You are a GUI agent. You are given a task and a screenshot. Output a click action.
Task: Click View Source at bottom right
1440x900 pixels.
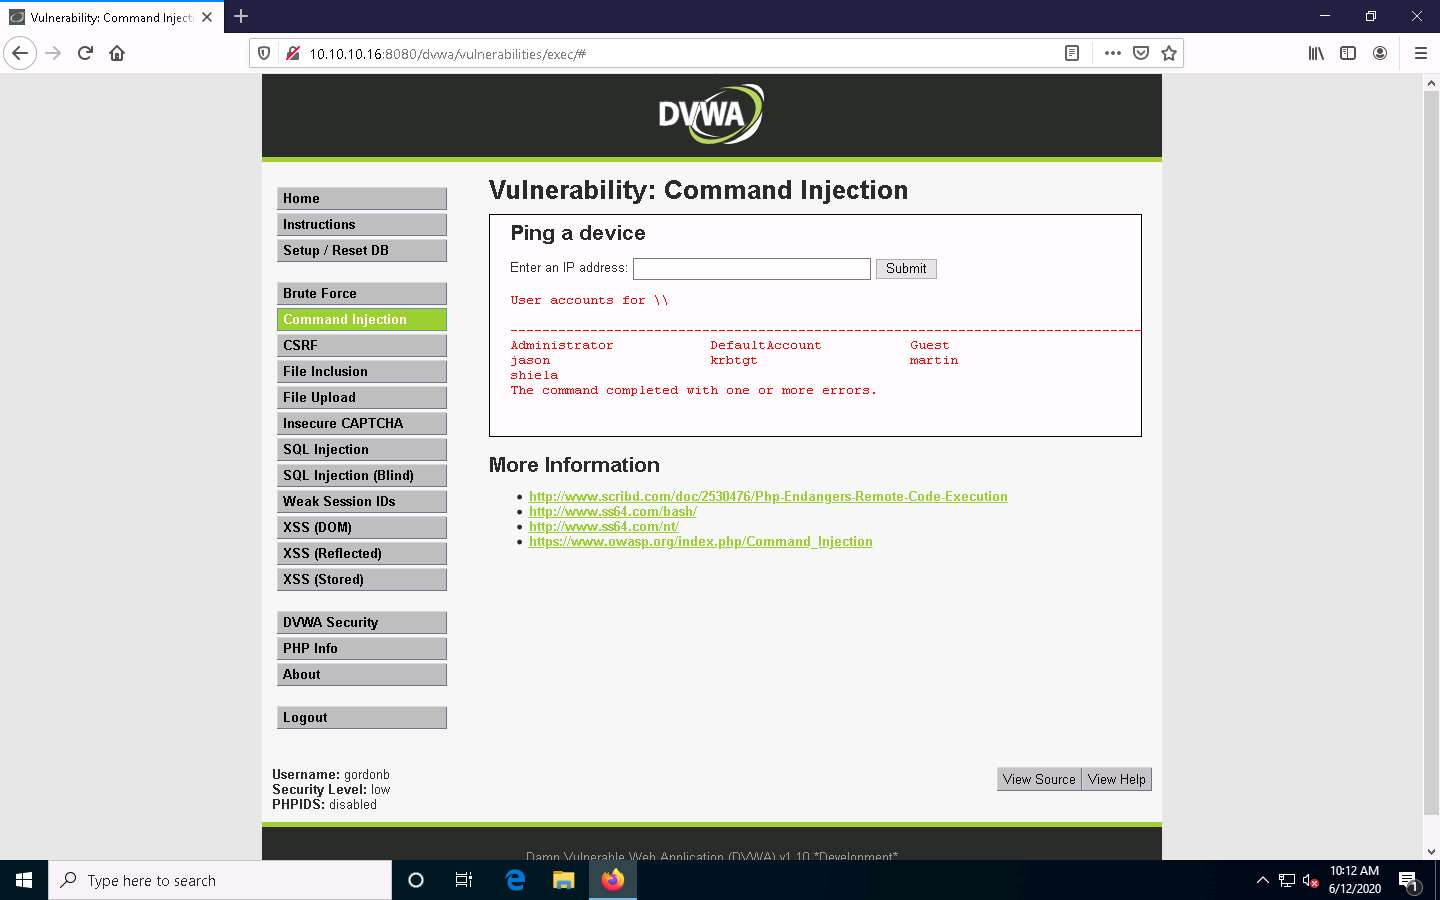1038,779
